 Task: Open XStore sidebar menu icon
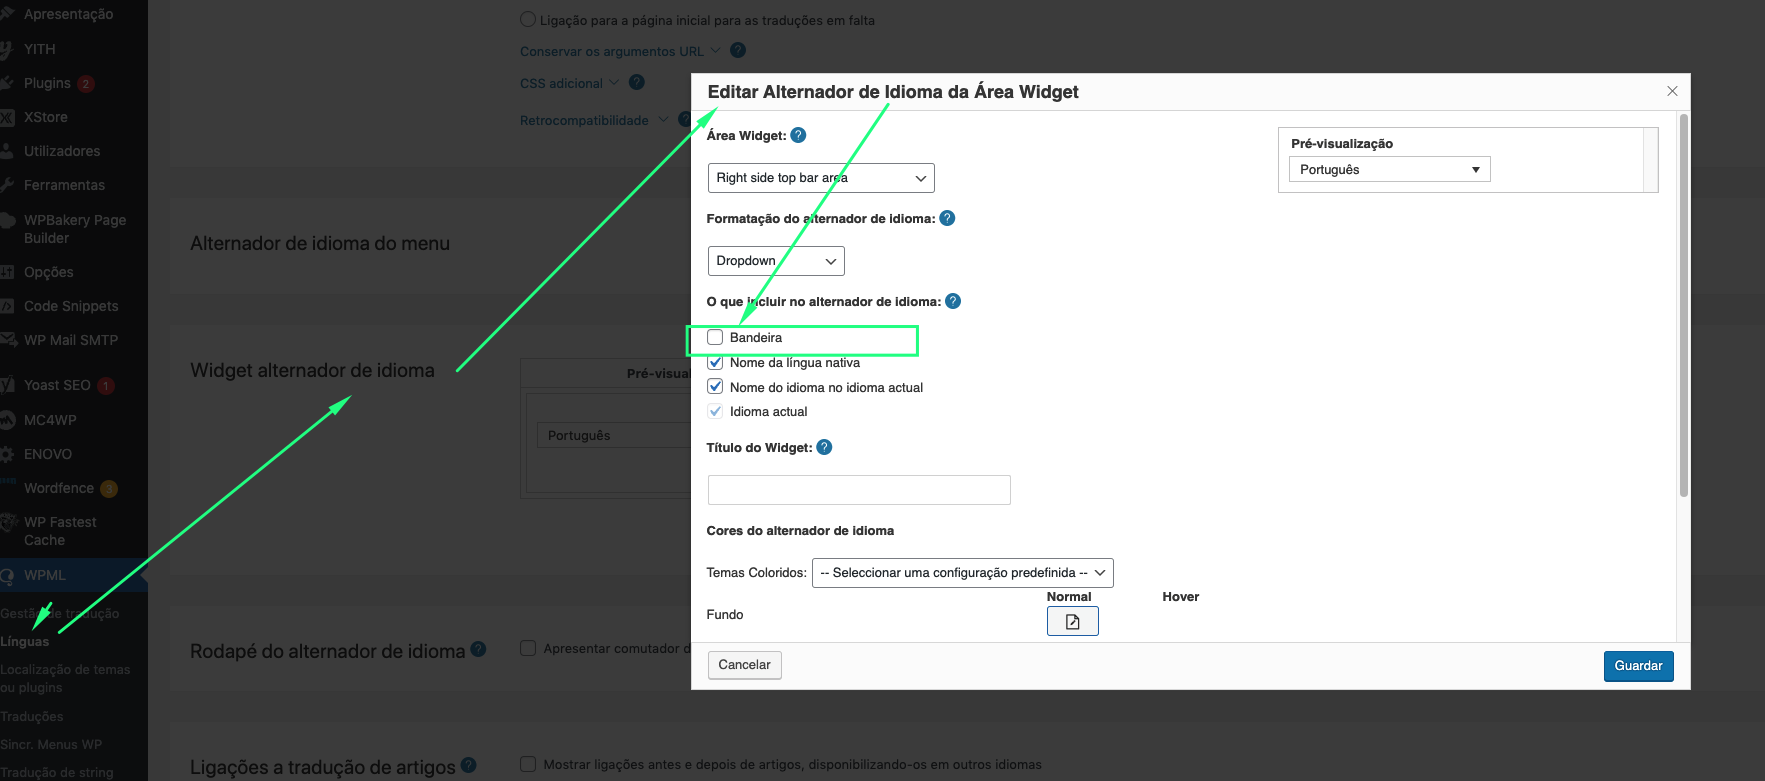coord(7,117)
